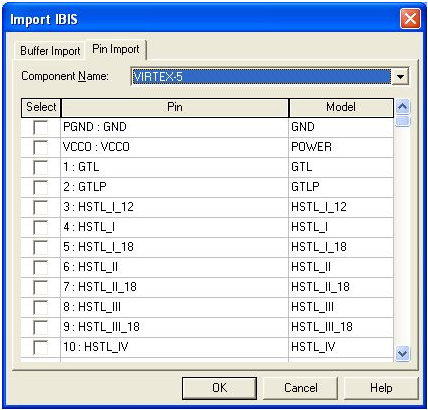The width and height of the screenshot is (428, 410).
Task: Open the Component Name dropdown arrow
Action: pyautogui.click(x=400, y=77)
